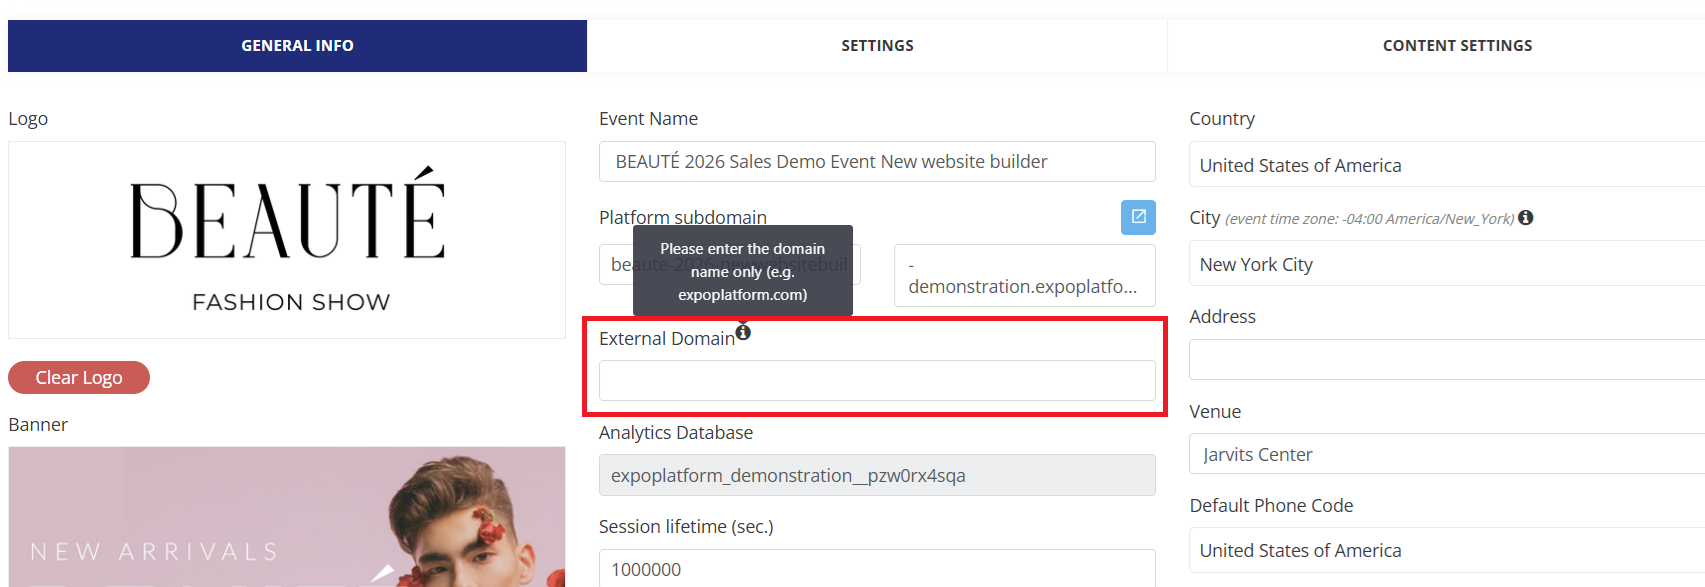Click the Session lifetime input
The height and width of the screenshot is (587, 1705).
tap(877, 568)
